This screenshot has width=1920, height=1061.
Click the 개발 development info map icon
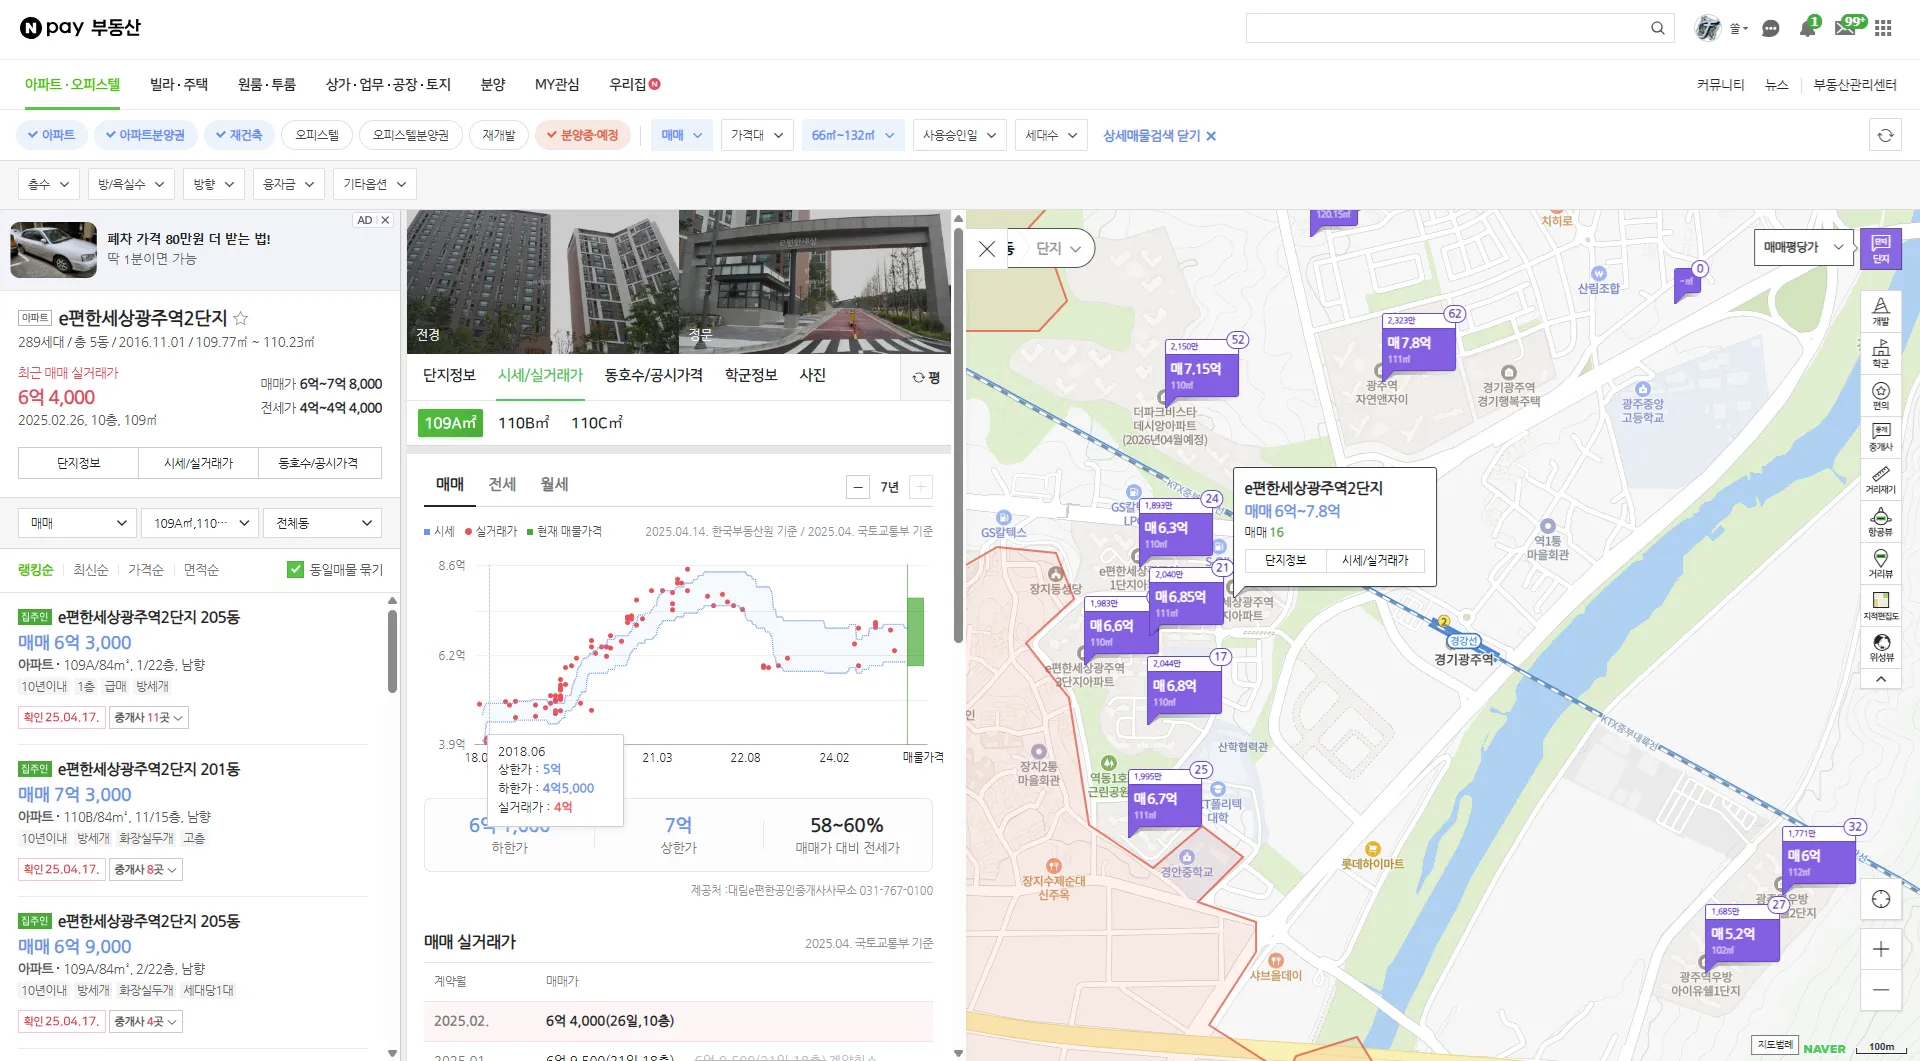click(x=1881, y=310)
